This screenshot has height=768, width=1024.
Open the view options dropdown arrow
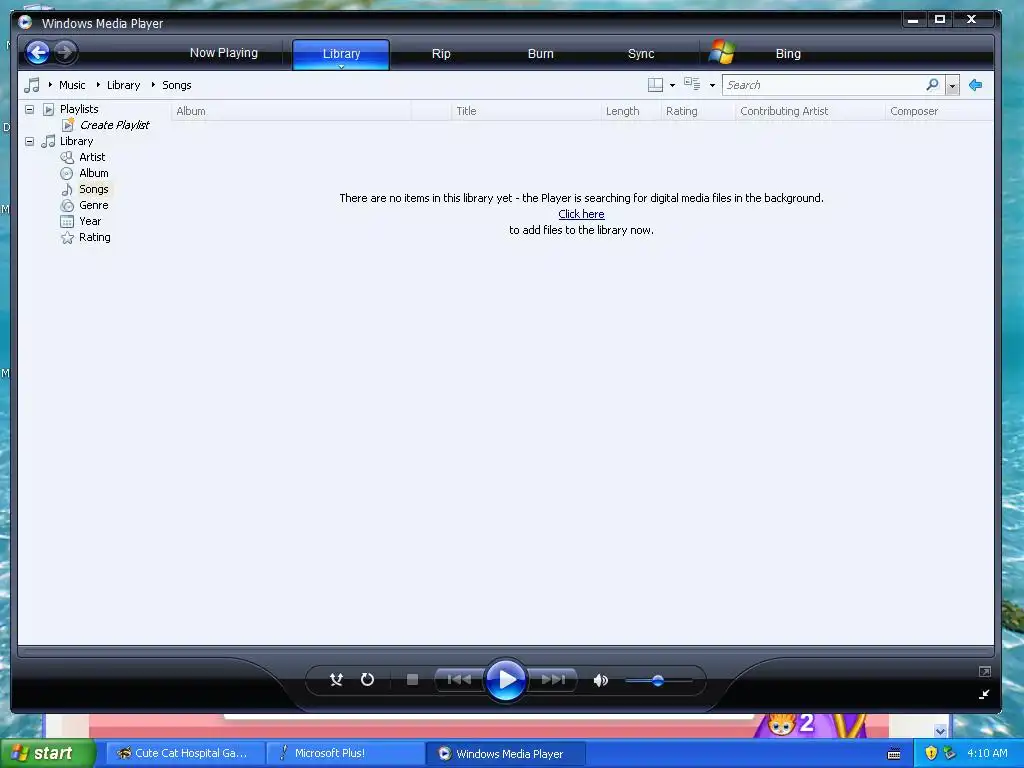click(x=712, y=86)
